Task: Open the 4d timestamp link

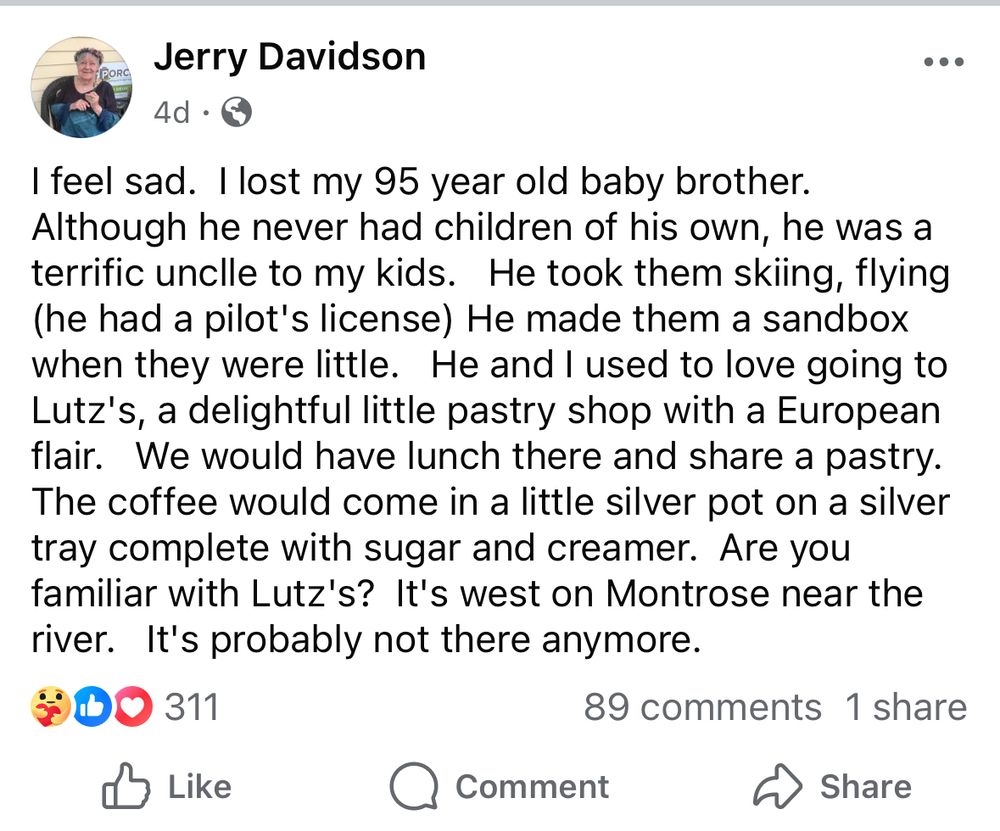Action: [x=171, y=111]
